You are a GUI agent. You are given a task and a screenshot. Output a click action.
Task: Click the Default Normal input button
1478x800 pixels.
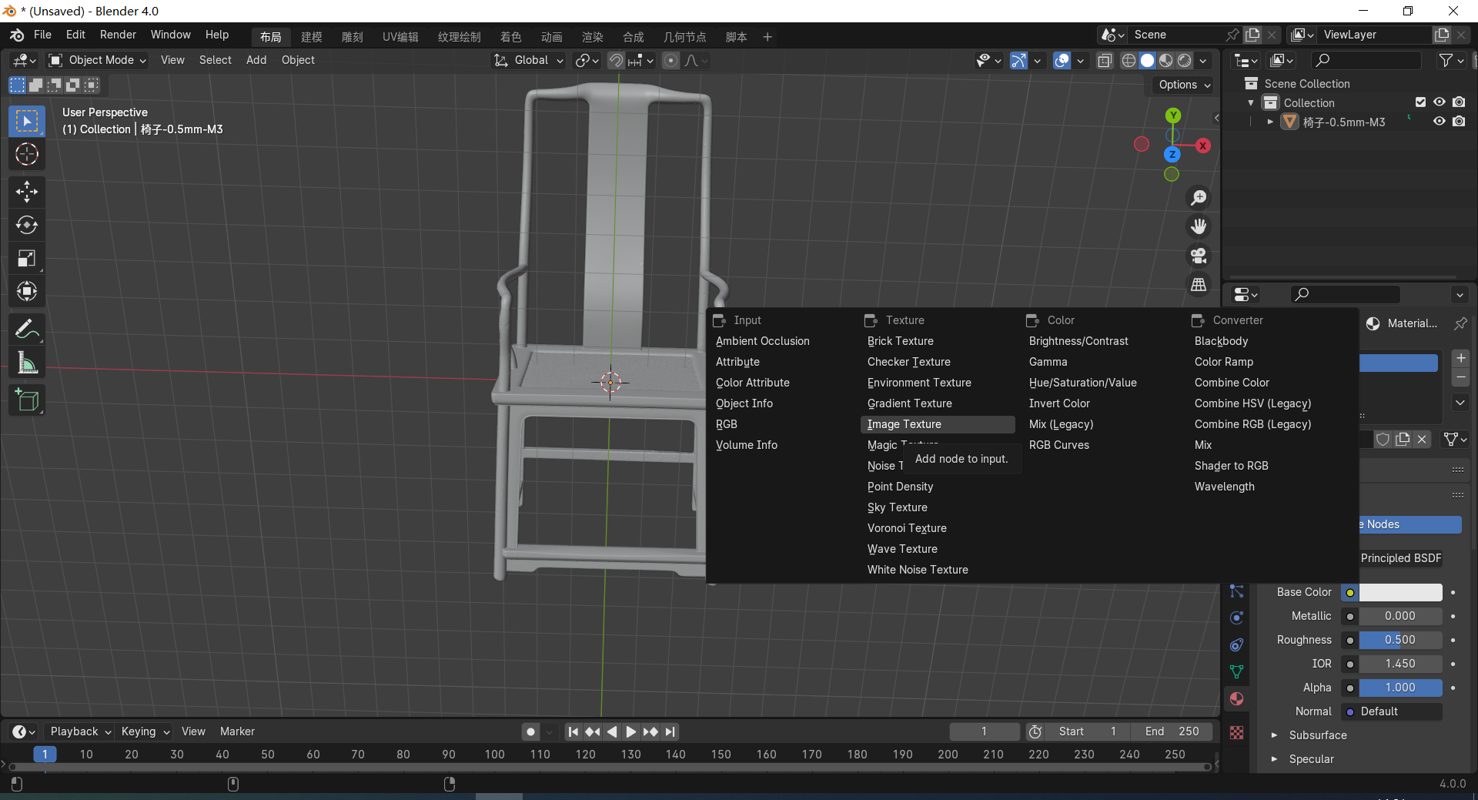pos(1392,711)
